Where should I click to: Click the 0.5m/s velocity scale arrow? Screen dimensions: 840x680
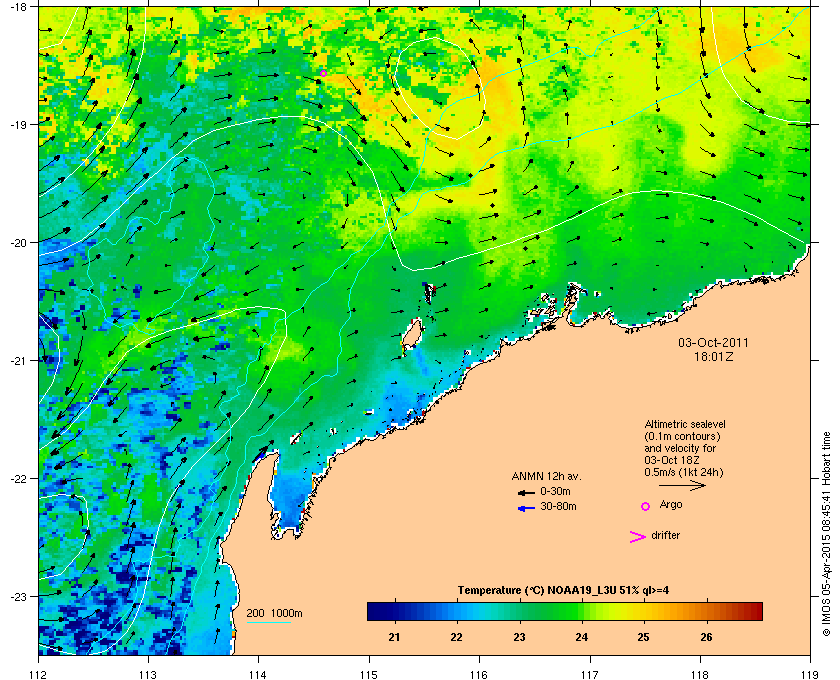[682, 486]
